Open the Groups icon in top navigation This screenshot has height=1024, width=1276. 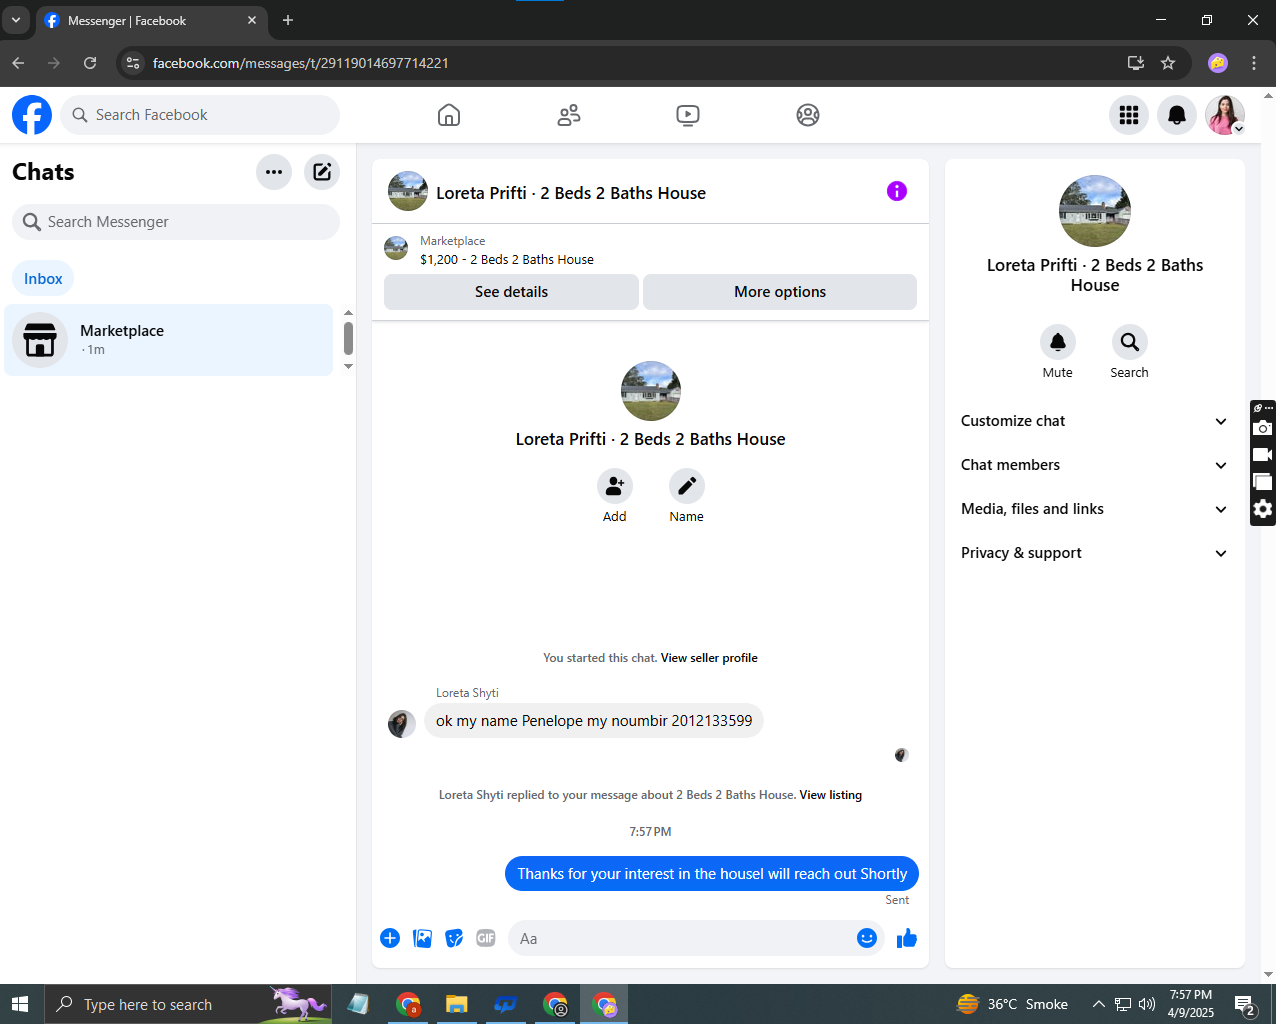pos(808,115)
